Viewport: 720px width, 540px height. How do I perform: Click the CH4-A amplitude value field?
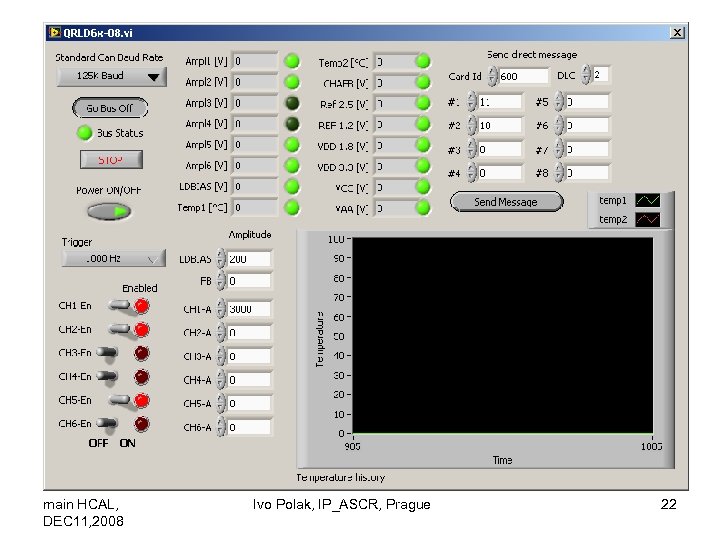tap(249, 380)
